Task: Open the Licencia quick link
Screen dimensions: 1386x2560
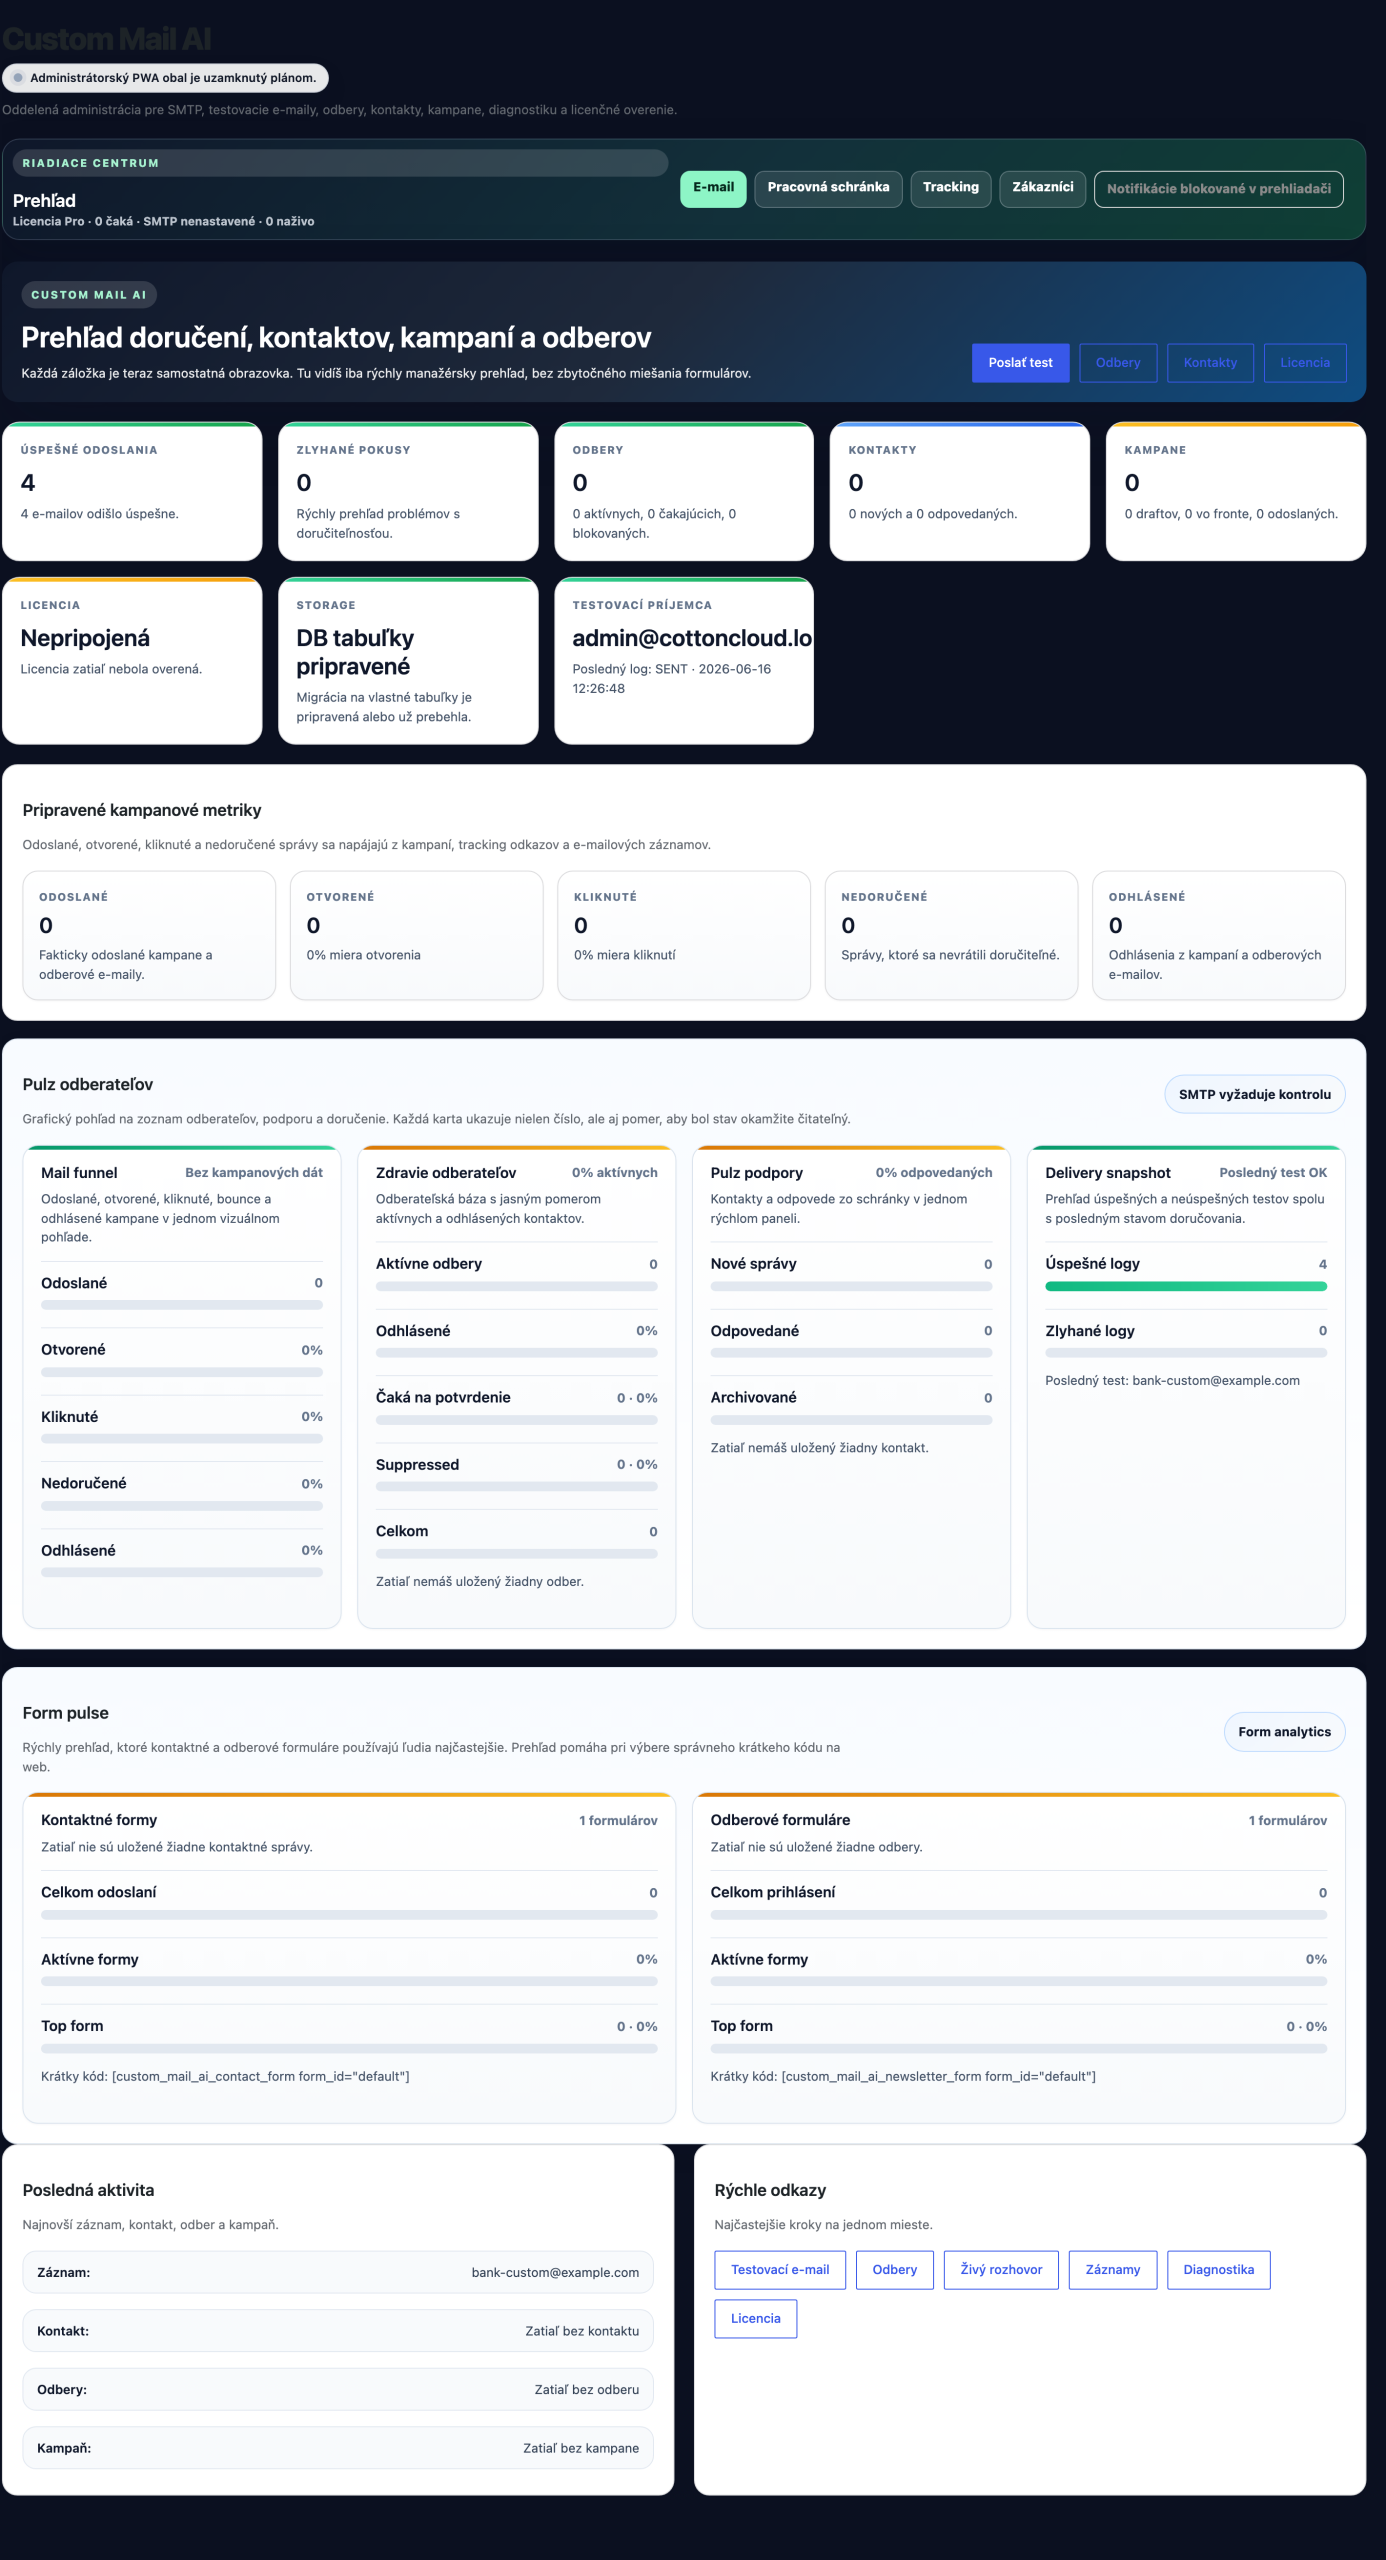Action: tap(755, 2319)
